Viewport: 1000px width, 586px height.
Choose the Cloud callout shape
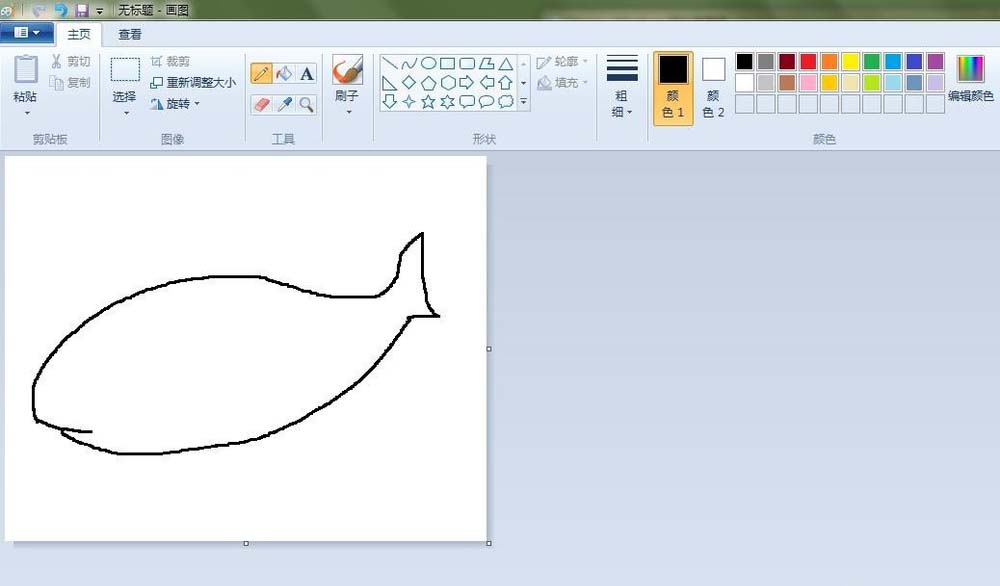[x=506, y=101]
